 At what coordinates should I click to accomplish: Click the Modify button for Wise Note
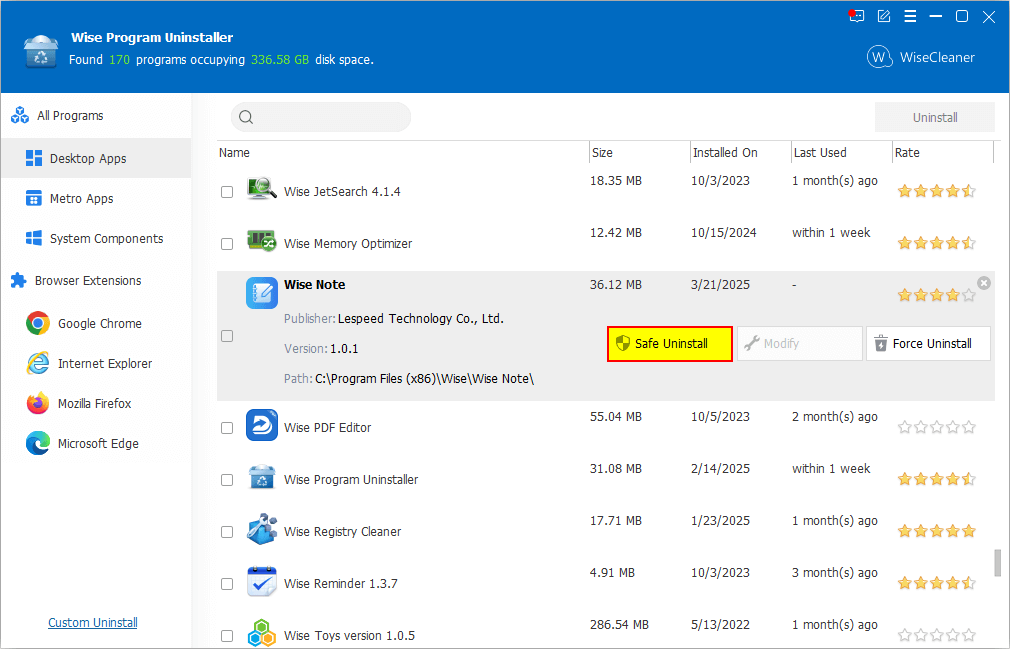(799, 344)
